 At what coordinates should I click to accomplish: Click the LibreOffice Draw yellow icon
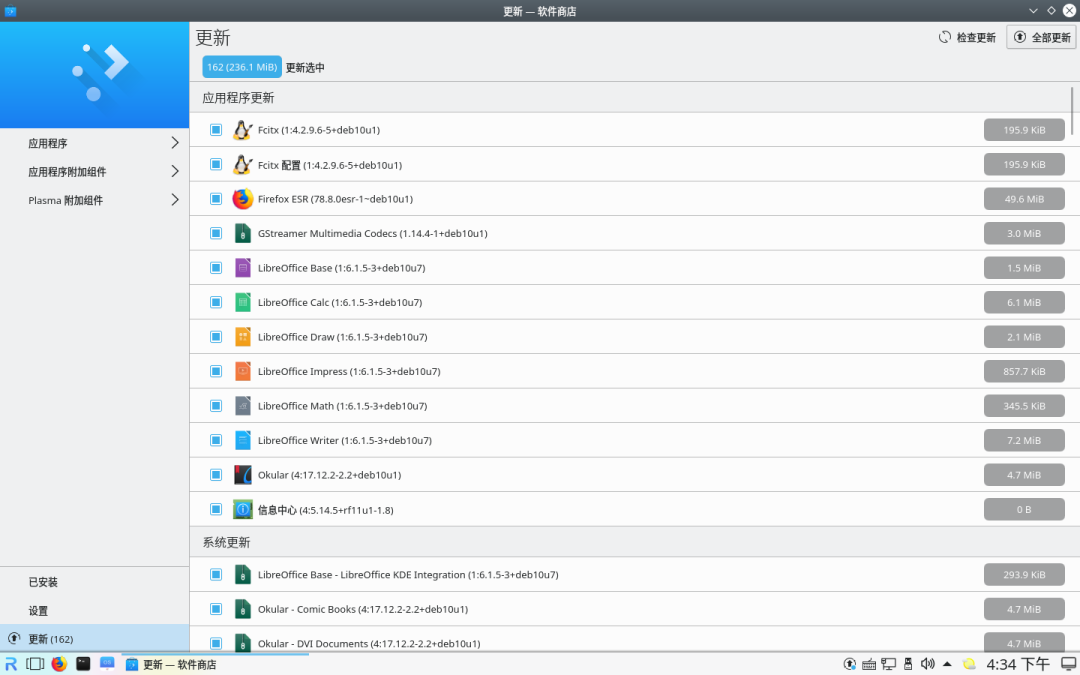pyautogui.click(x=242, y=337)
